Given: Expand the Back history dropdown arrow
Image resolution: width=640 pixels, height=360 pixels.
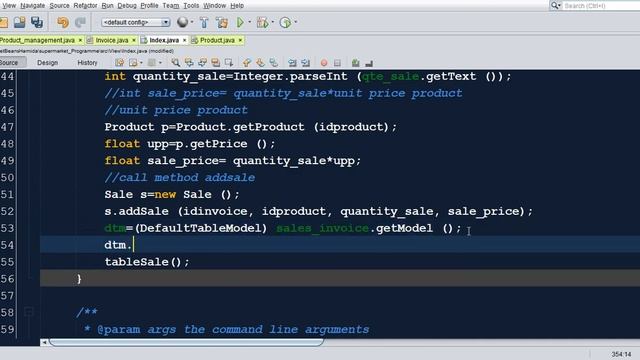Looking at the screenshot, I should pyautogui.click(x=141, y=63).
